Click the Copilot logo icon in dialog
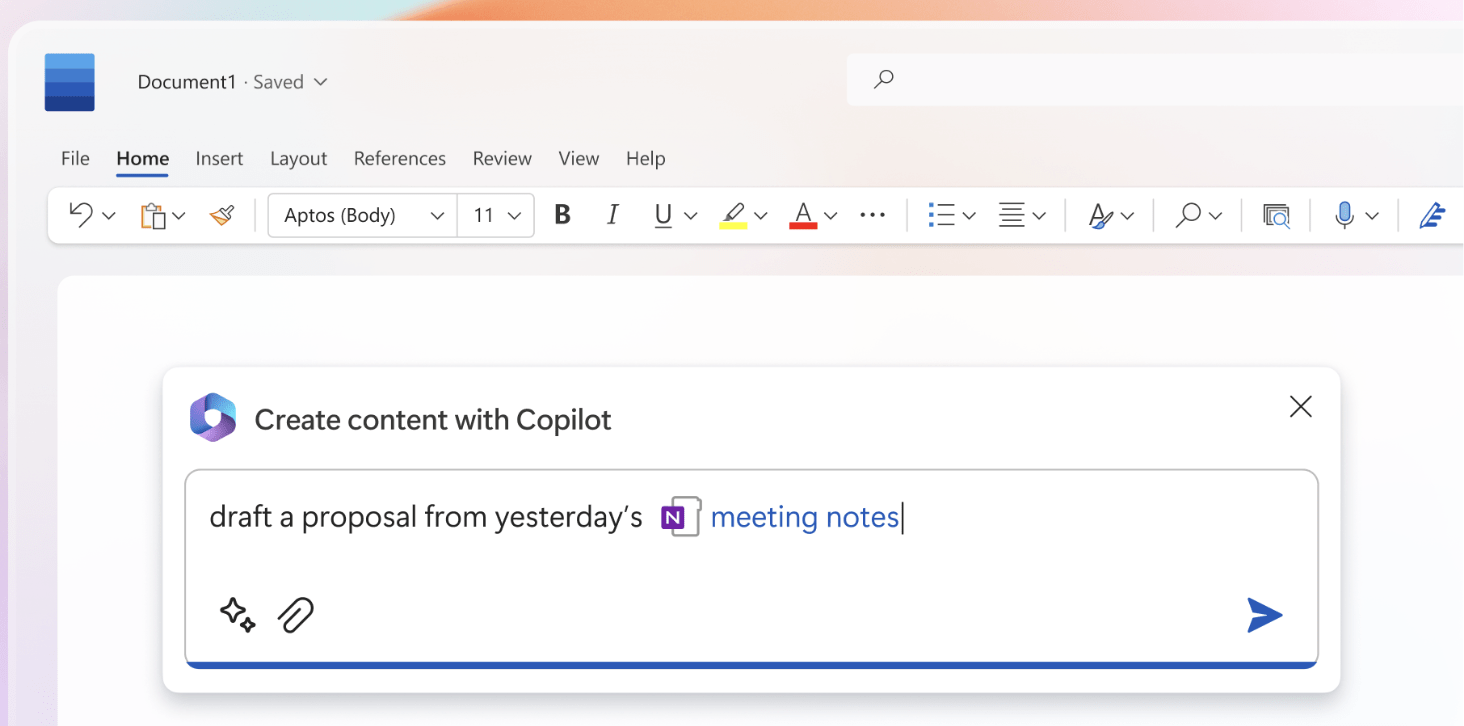Image resolution: width=1464 pixels, height=726 pixels. tap(213, 418)
